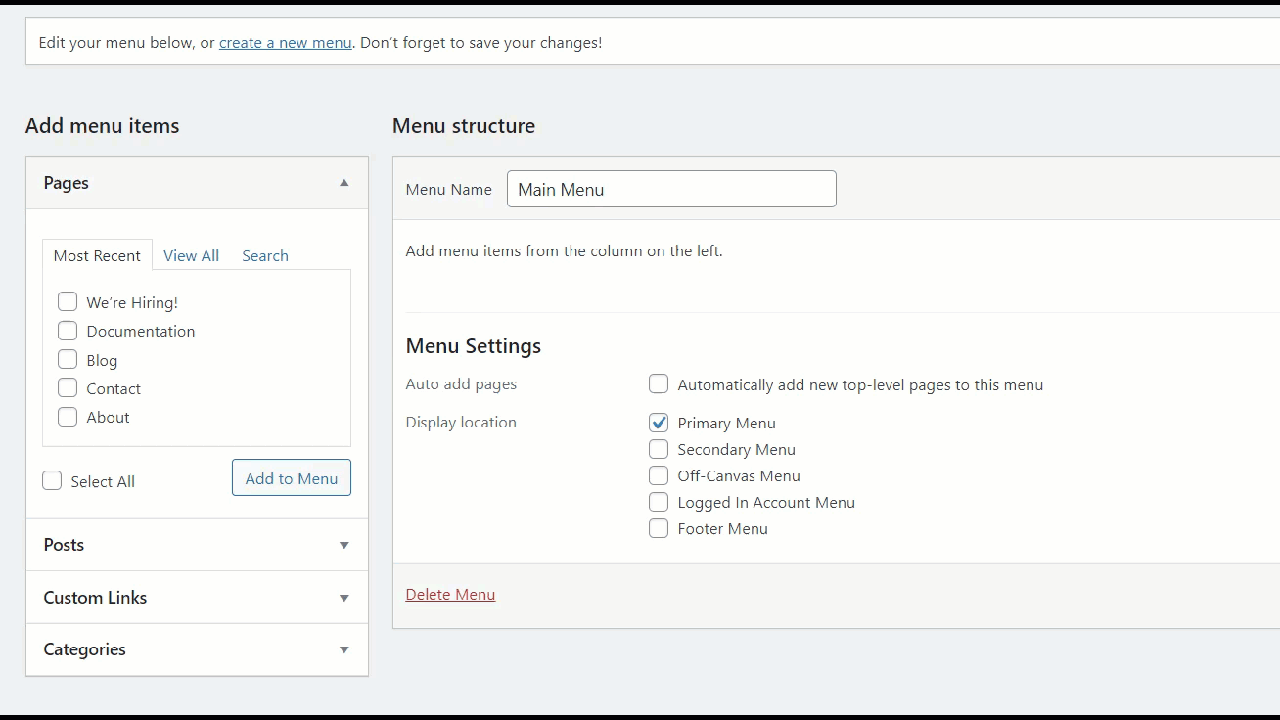The width and height of the screenshot is (1280, 720).
Task: Open the Search tab in Pages
Action: pos(265,255)
